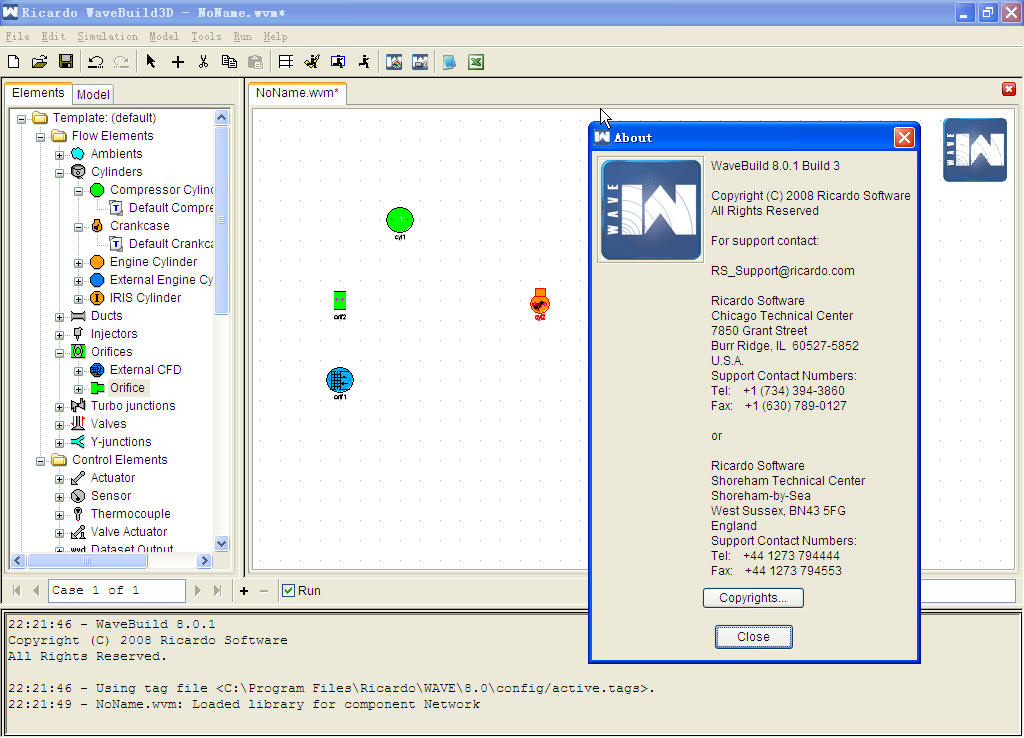Click the Sensor gauge icon
Viewport: 1024px width, 738px height.
78,496
